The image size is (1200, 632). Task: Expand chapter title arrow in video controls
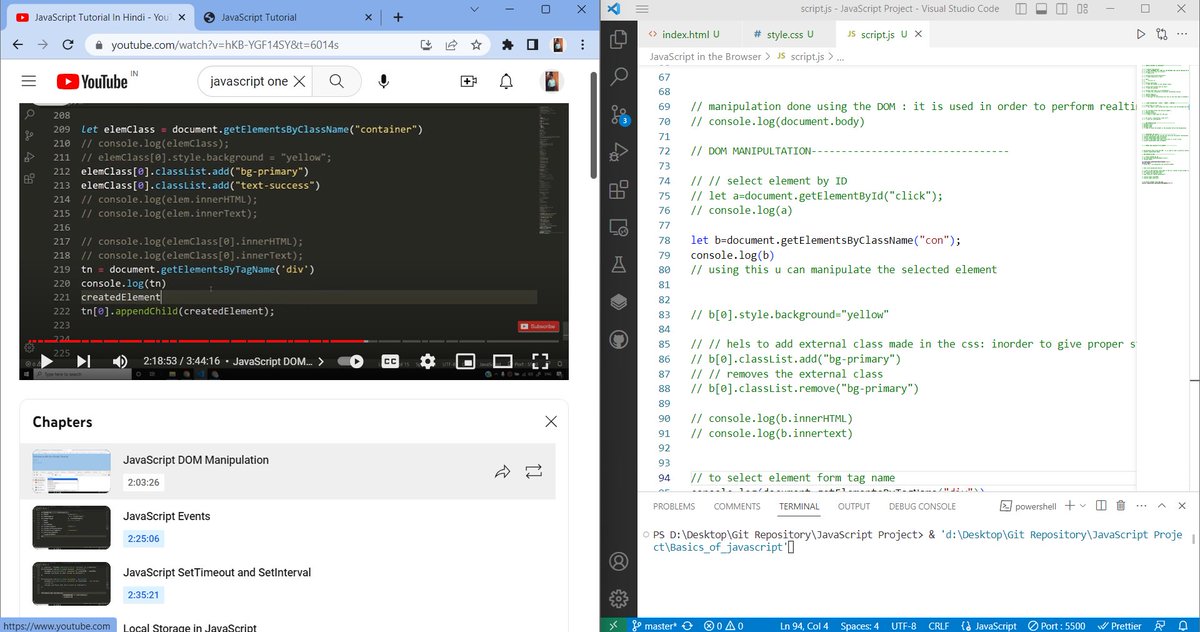320,361
